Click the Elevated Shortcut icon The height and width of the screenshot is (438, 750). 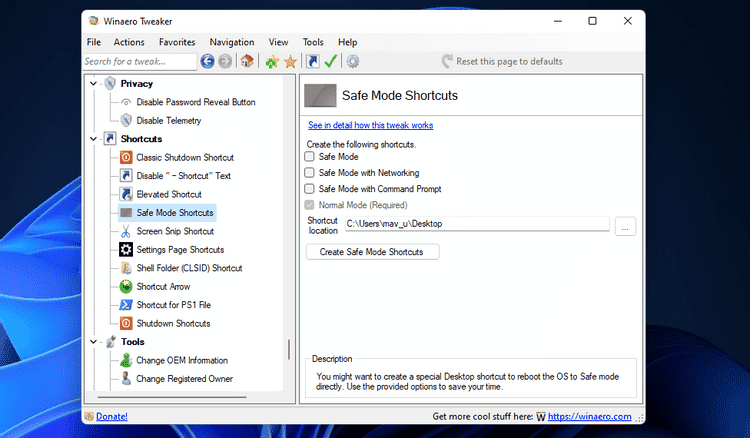(126, 194)
